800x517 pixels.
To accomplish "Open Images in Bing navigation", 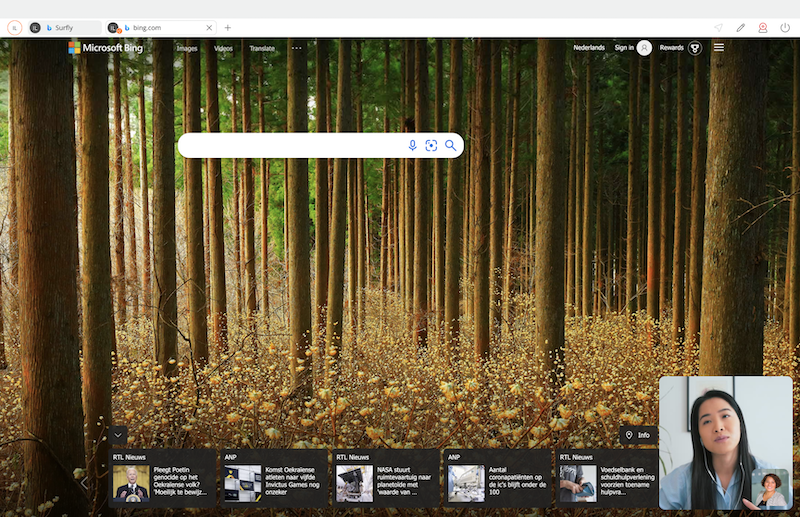I will pos(187,48).
